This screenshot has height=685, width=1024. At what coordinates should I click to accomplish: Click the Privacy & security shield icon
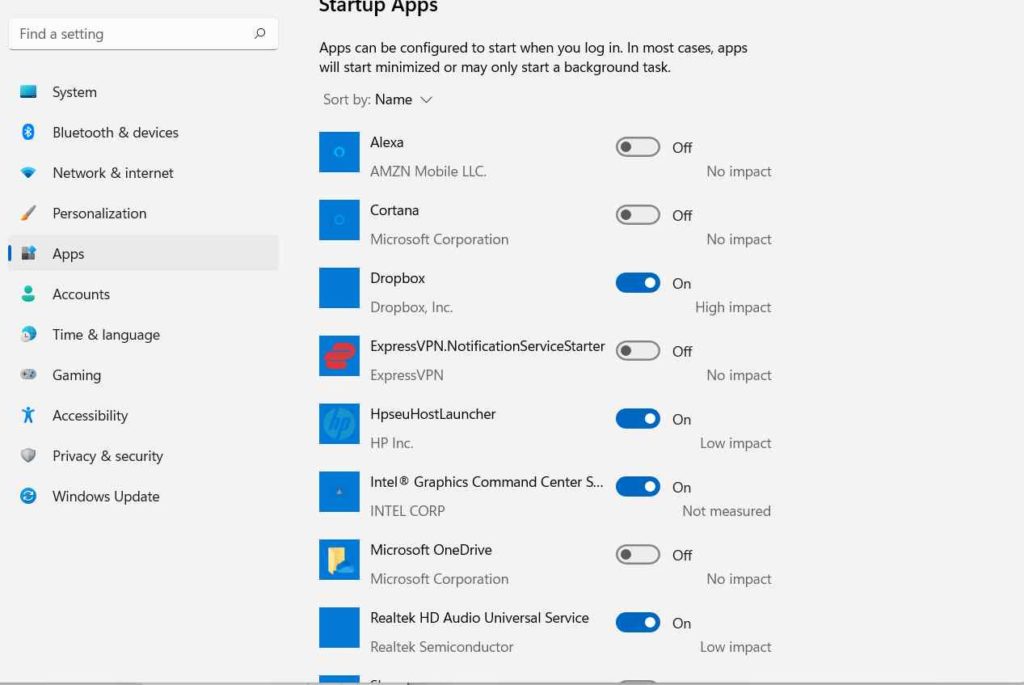(x=28, y=456)
